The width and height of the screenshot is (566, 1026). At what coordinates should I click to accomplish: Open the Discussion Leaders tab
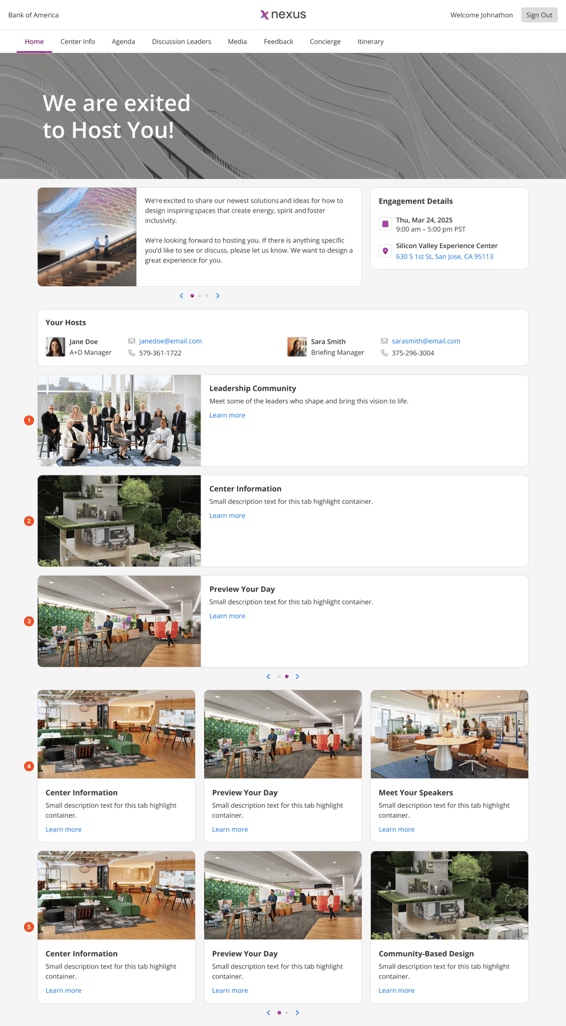181,41
